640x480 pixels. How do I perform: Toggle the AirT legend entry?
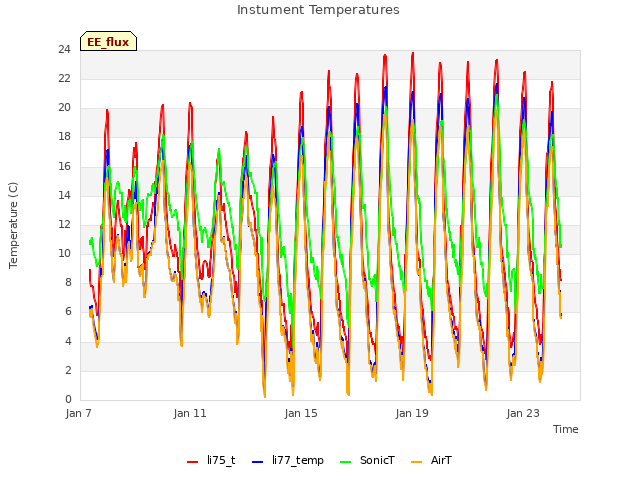431,460
